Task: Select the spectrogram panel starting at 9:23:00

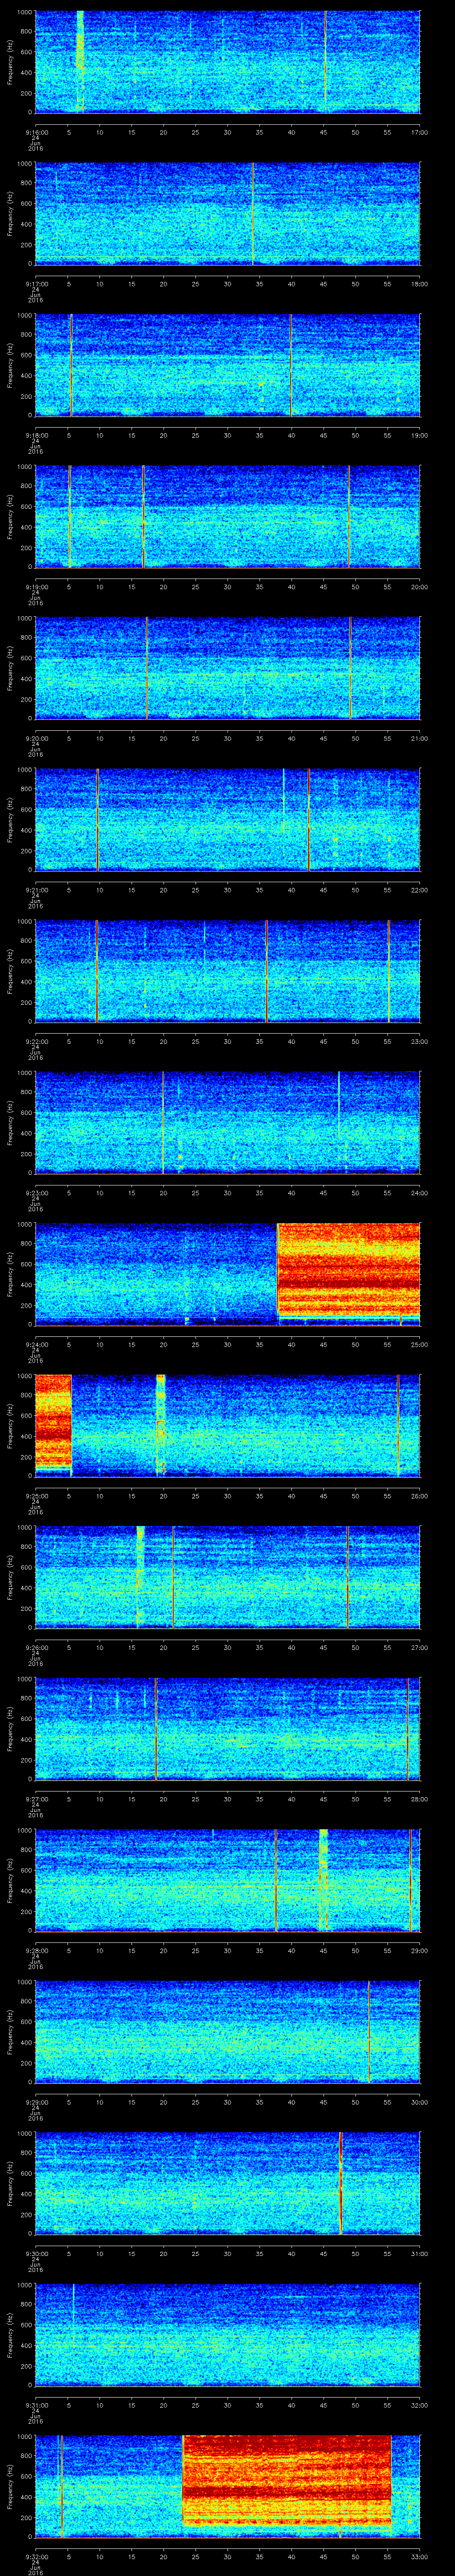Action: pyautogui.click(x=228, y=1122)
